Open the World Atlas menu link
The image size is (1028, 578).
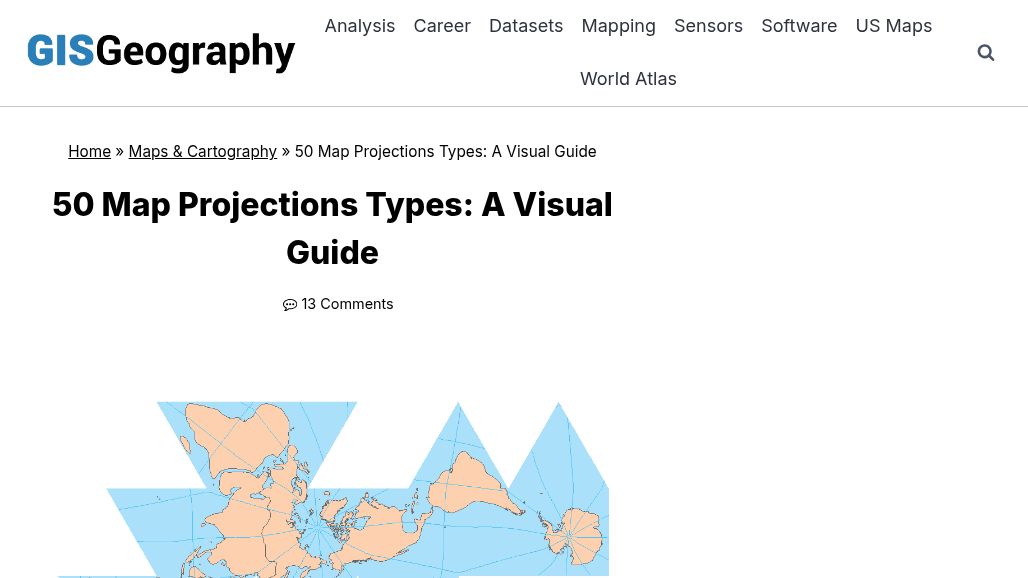(628, 79)
